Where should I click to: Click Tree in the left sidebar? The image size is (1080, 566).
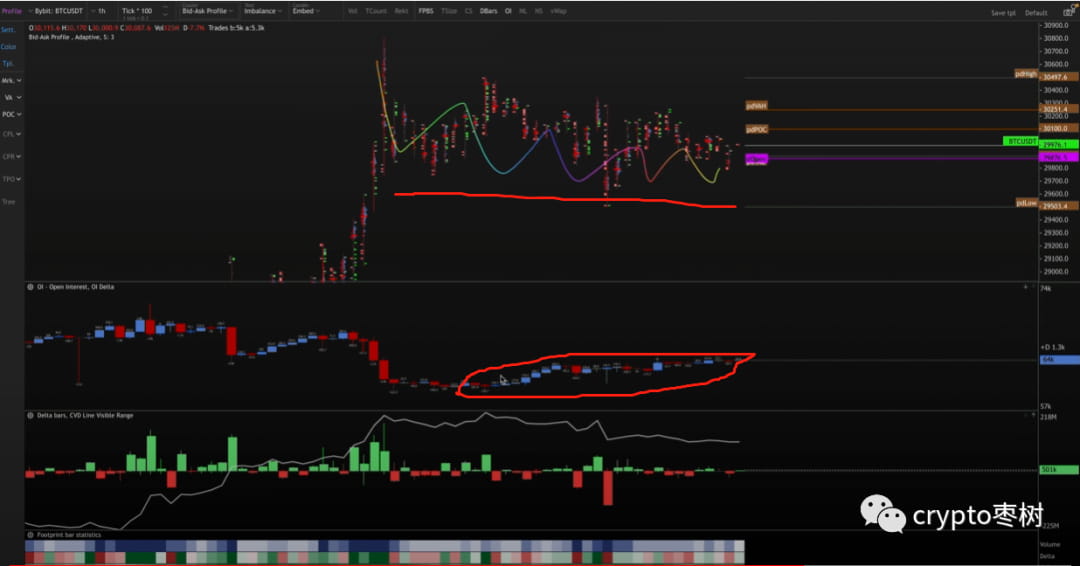tap(8, 202)
